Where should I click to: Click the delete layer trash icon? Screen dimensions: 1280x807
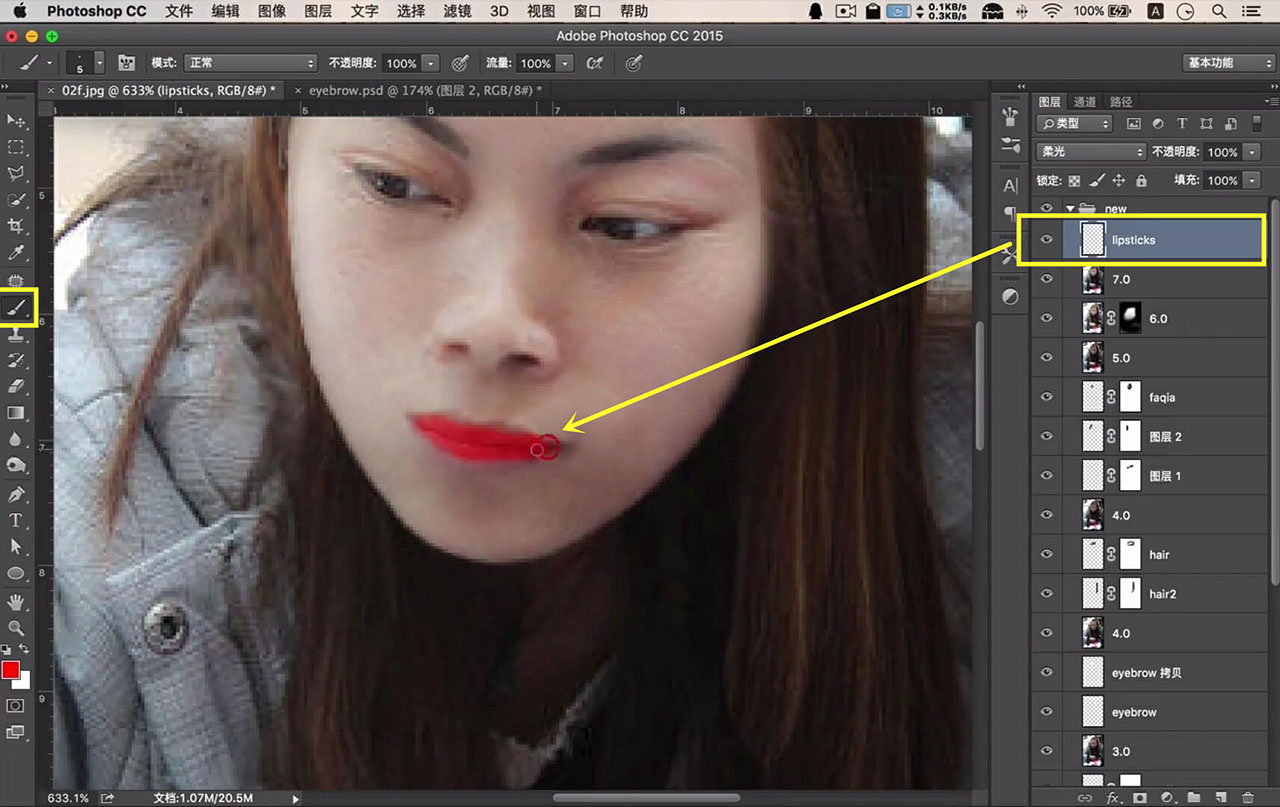pyautogui.click(x=1247, y=797)
